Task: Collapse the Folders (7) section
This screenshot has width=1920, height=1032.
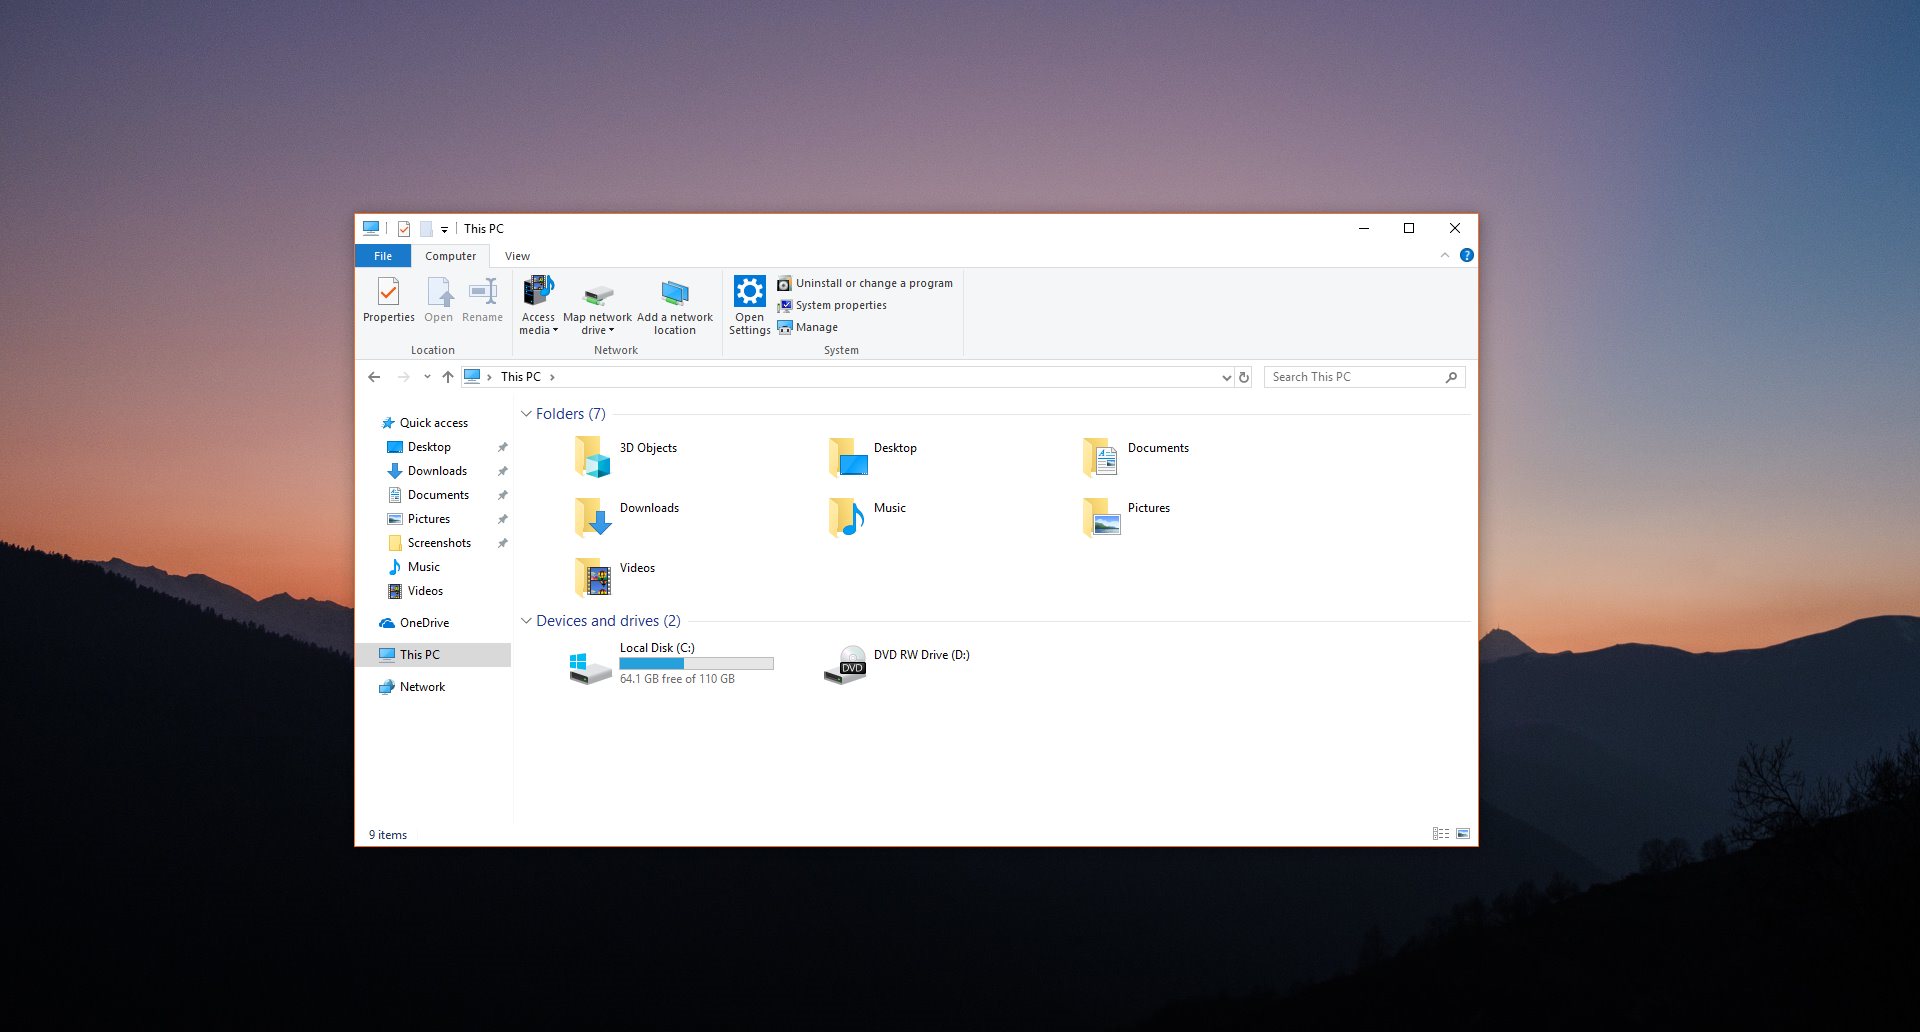Action: pos(527,413)
